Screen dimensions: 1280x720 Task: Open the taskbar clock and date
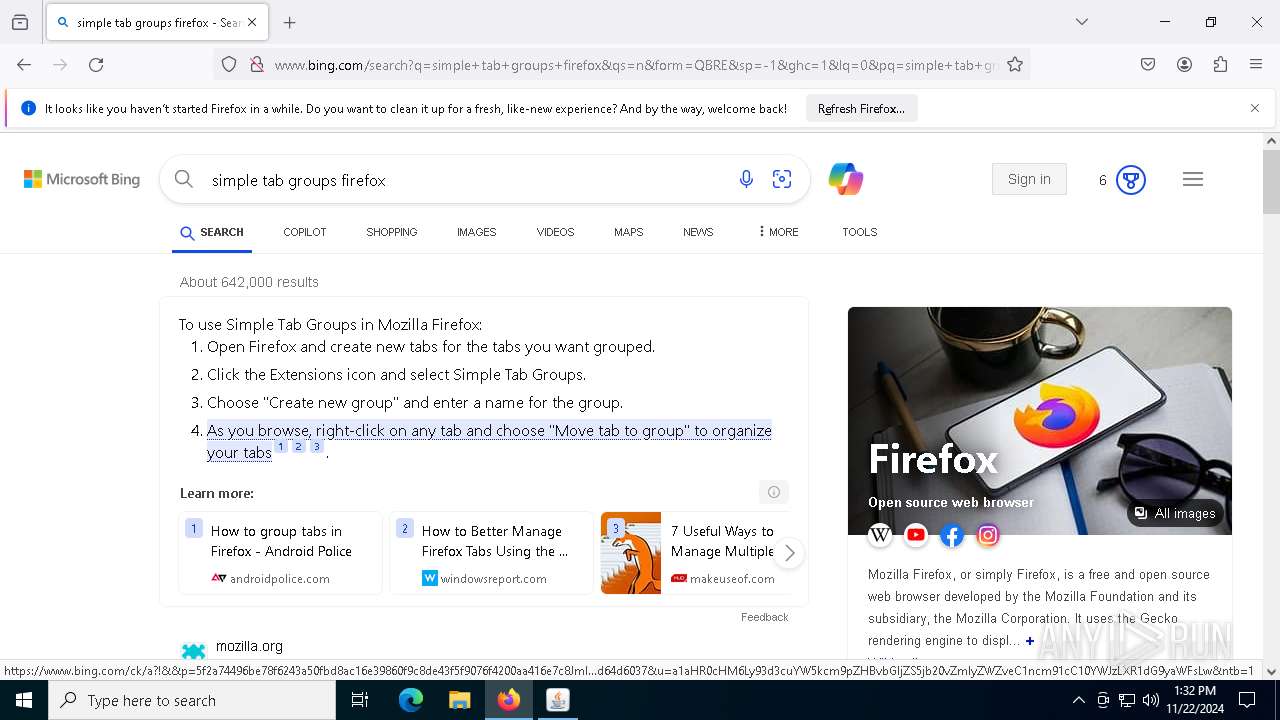pos(1195,700)
